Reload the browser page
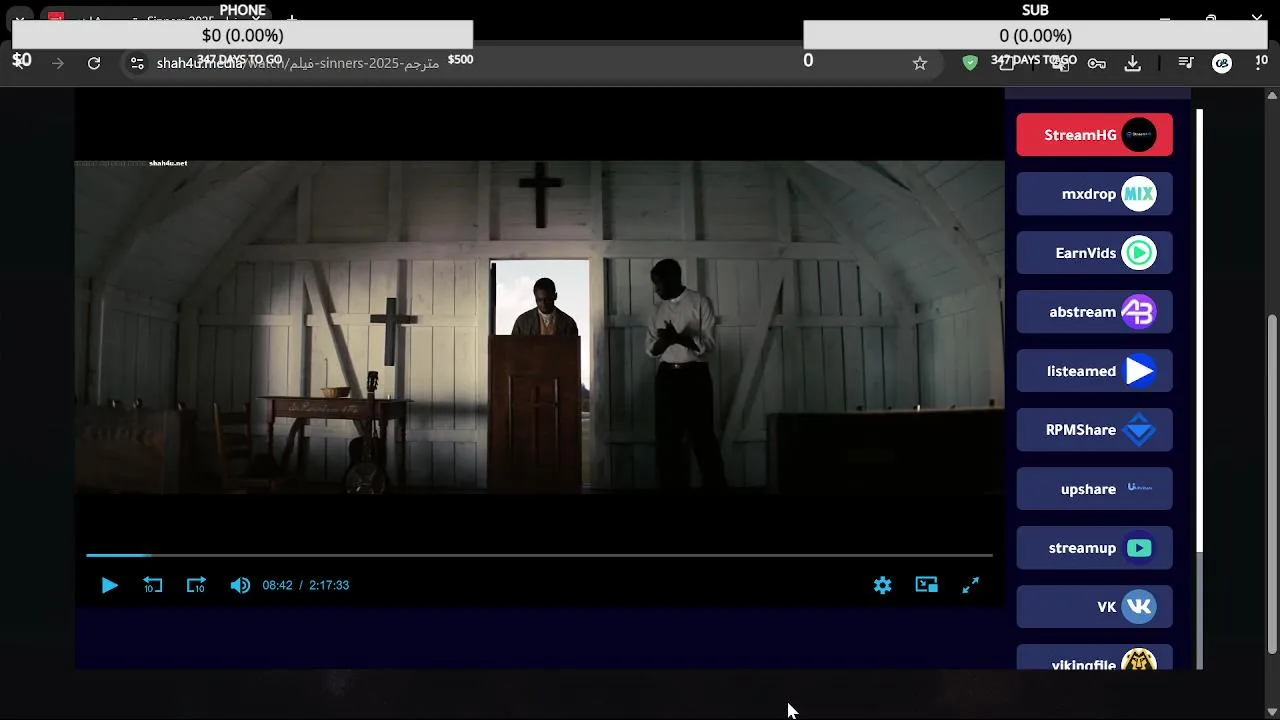 tap(94, 63)
